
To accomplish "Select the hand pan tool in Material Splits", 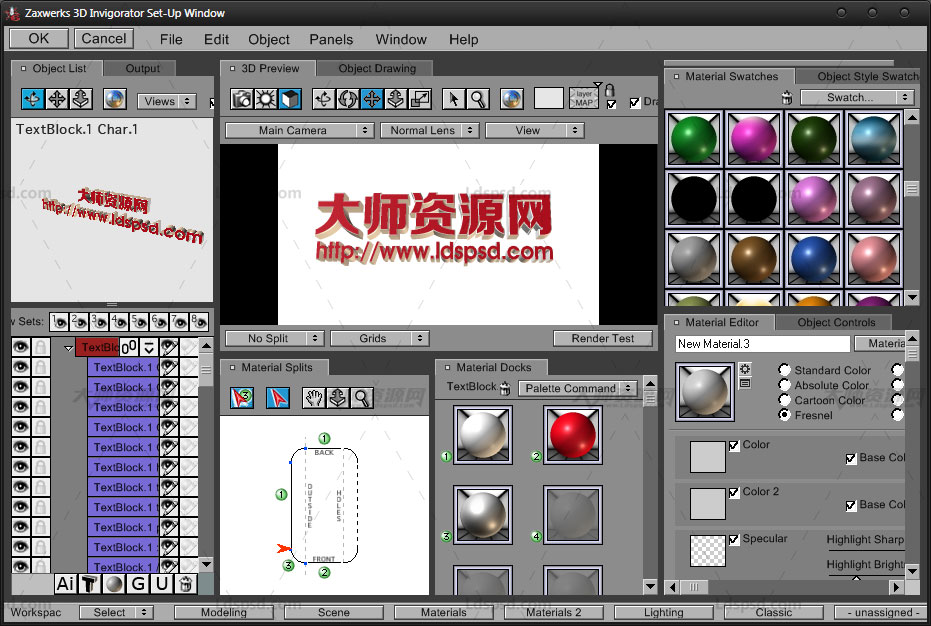I will click(314, 398).
